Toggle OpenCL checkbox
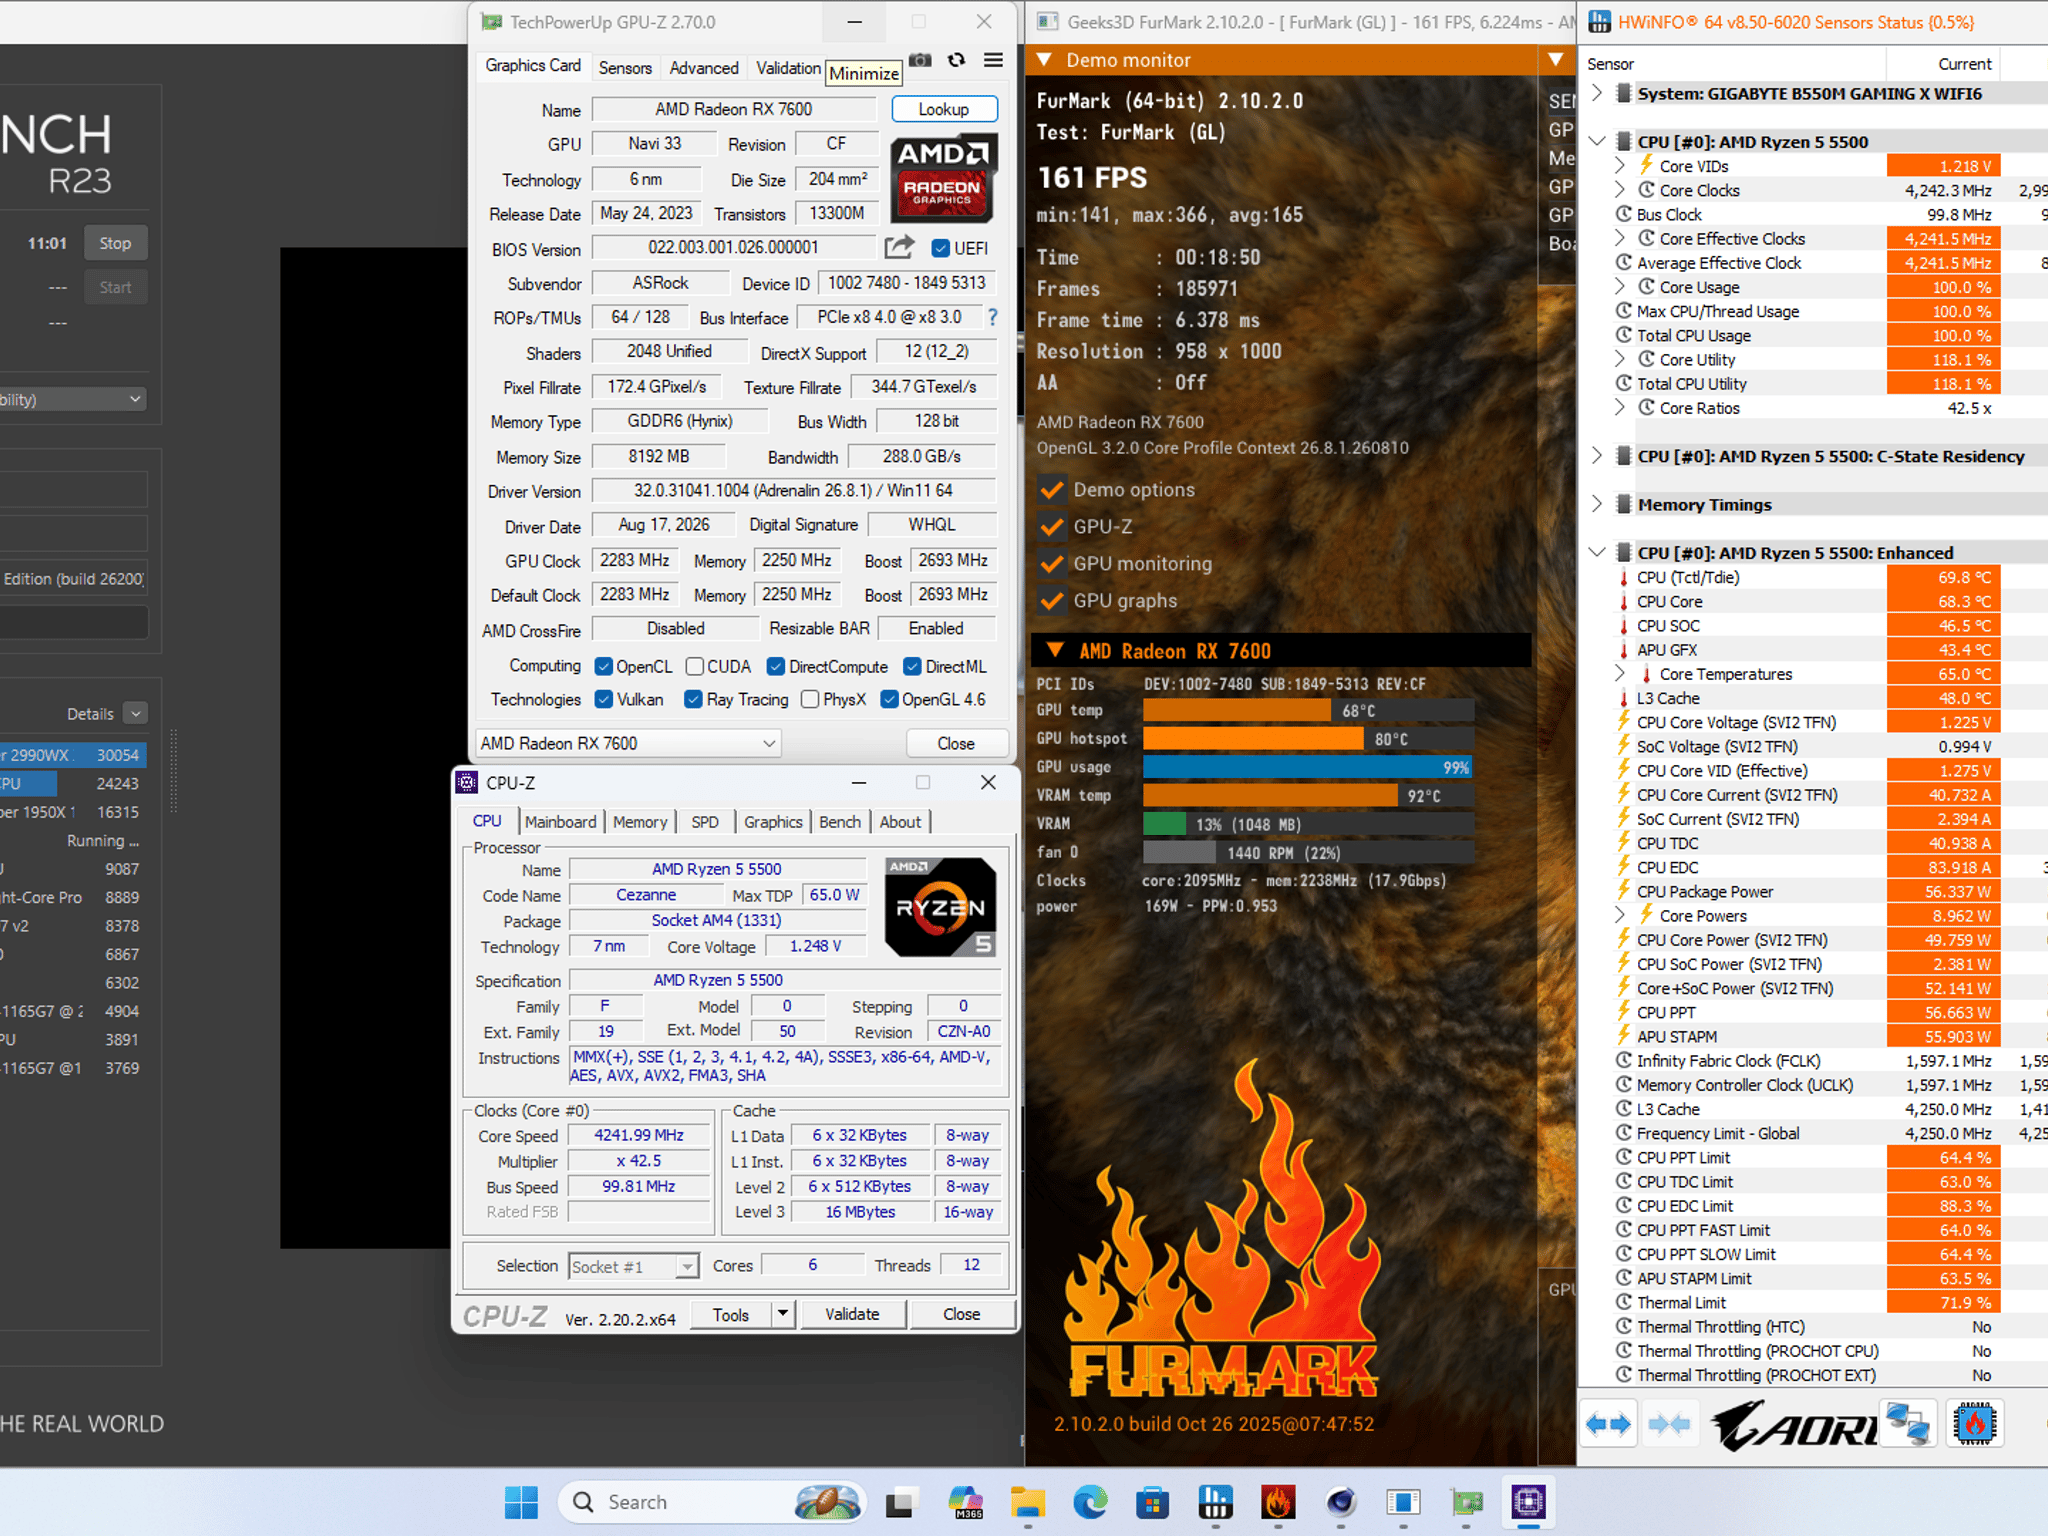 [603, 666]
